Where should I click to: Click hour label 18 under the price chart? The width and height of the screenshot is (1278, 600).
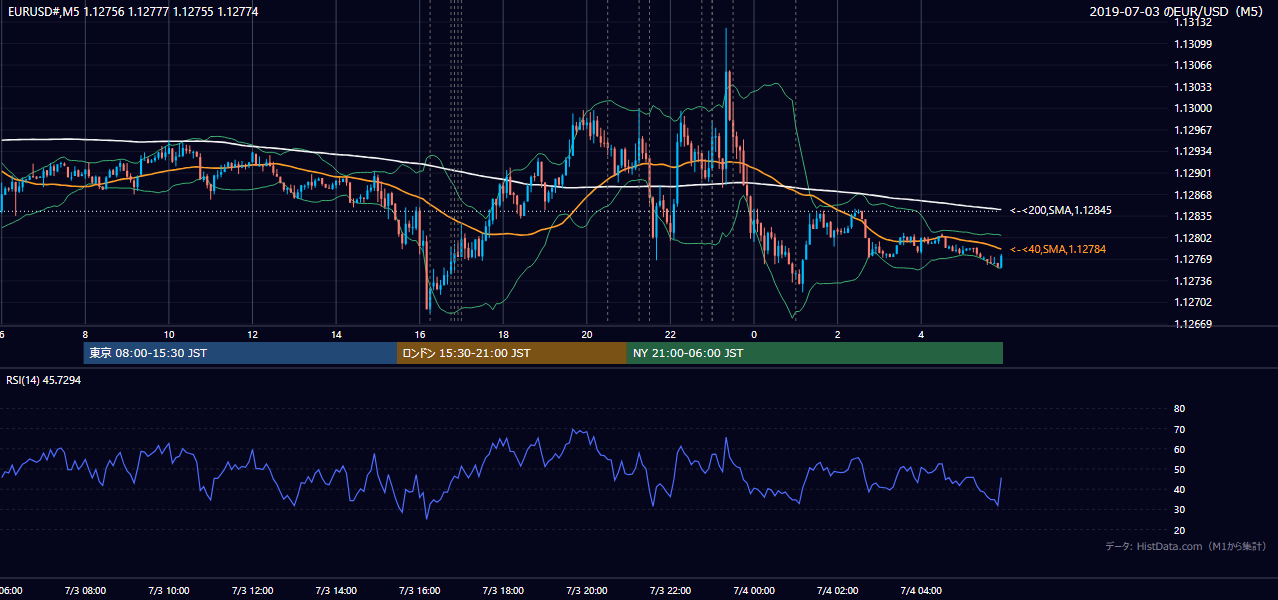pyautogui.click(x=504, y=334)
